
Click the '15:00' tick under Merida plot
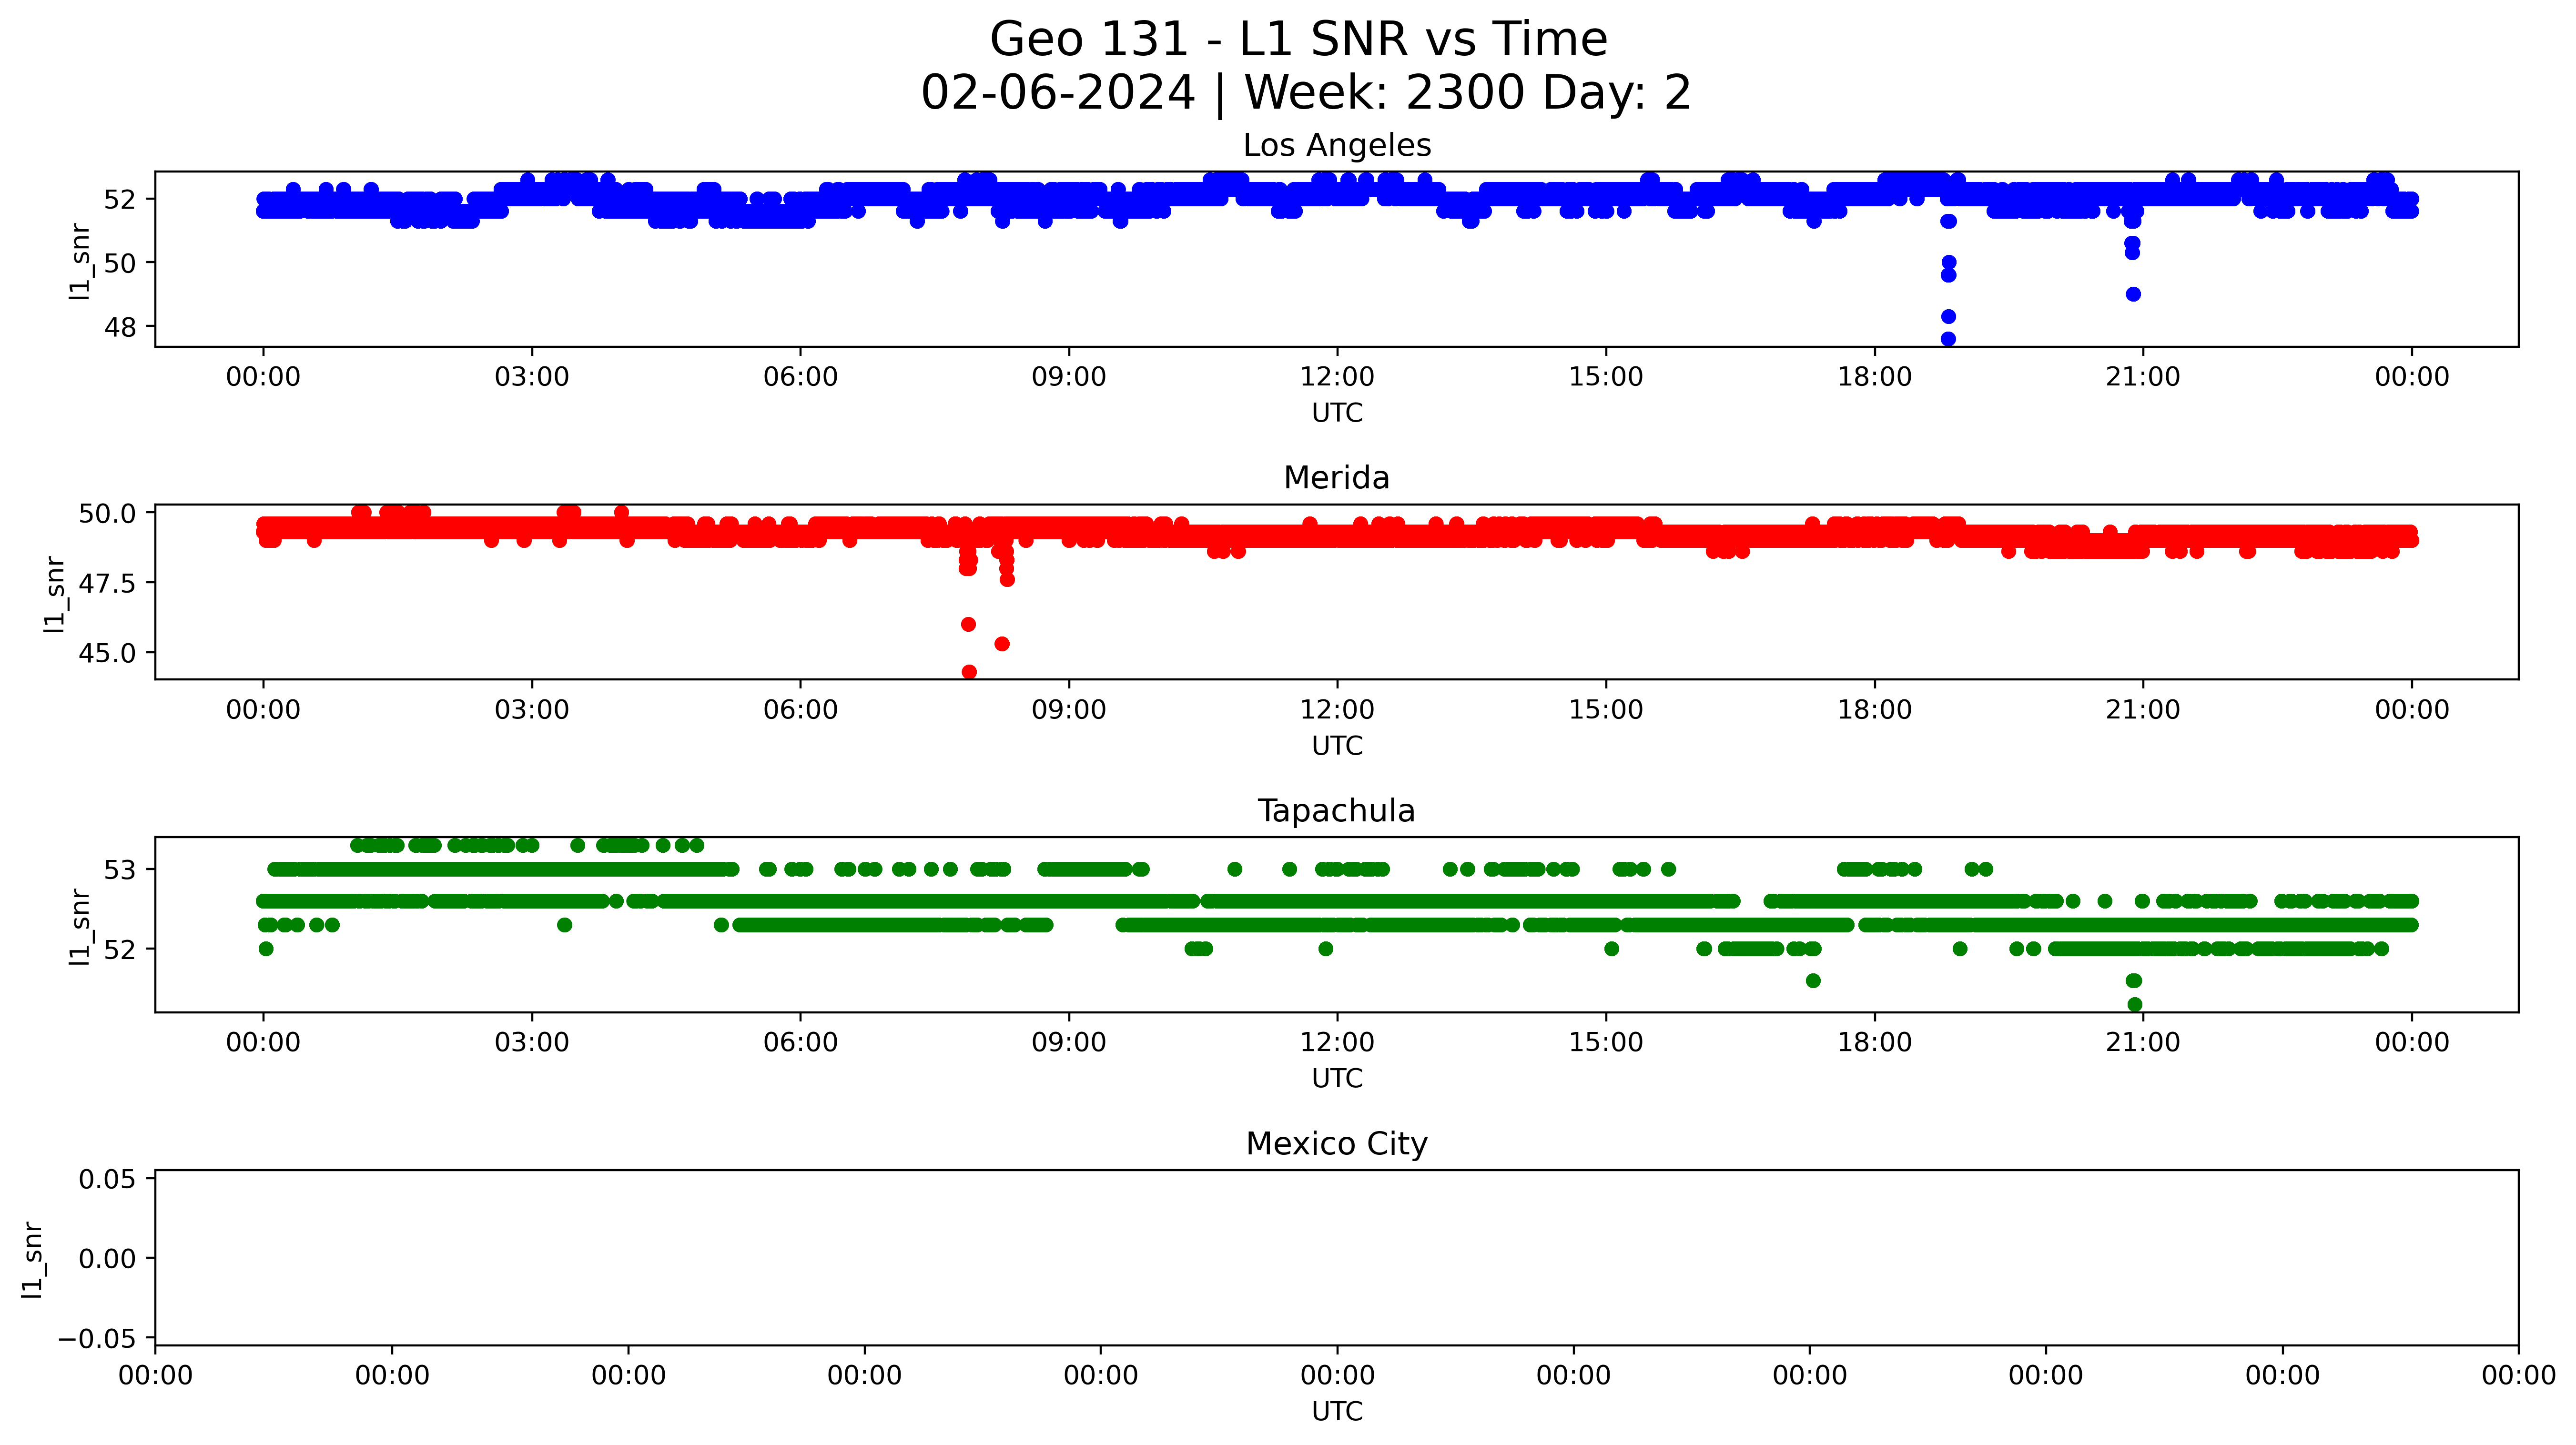click(1606, 710)
